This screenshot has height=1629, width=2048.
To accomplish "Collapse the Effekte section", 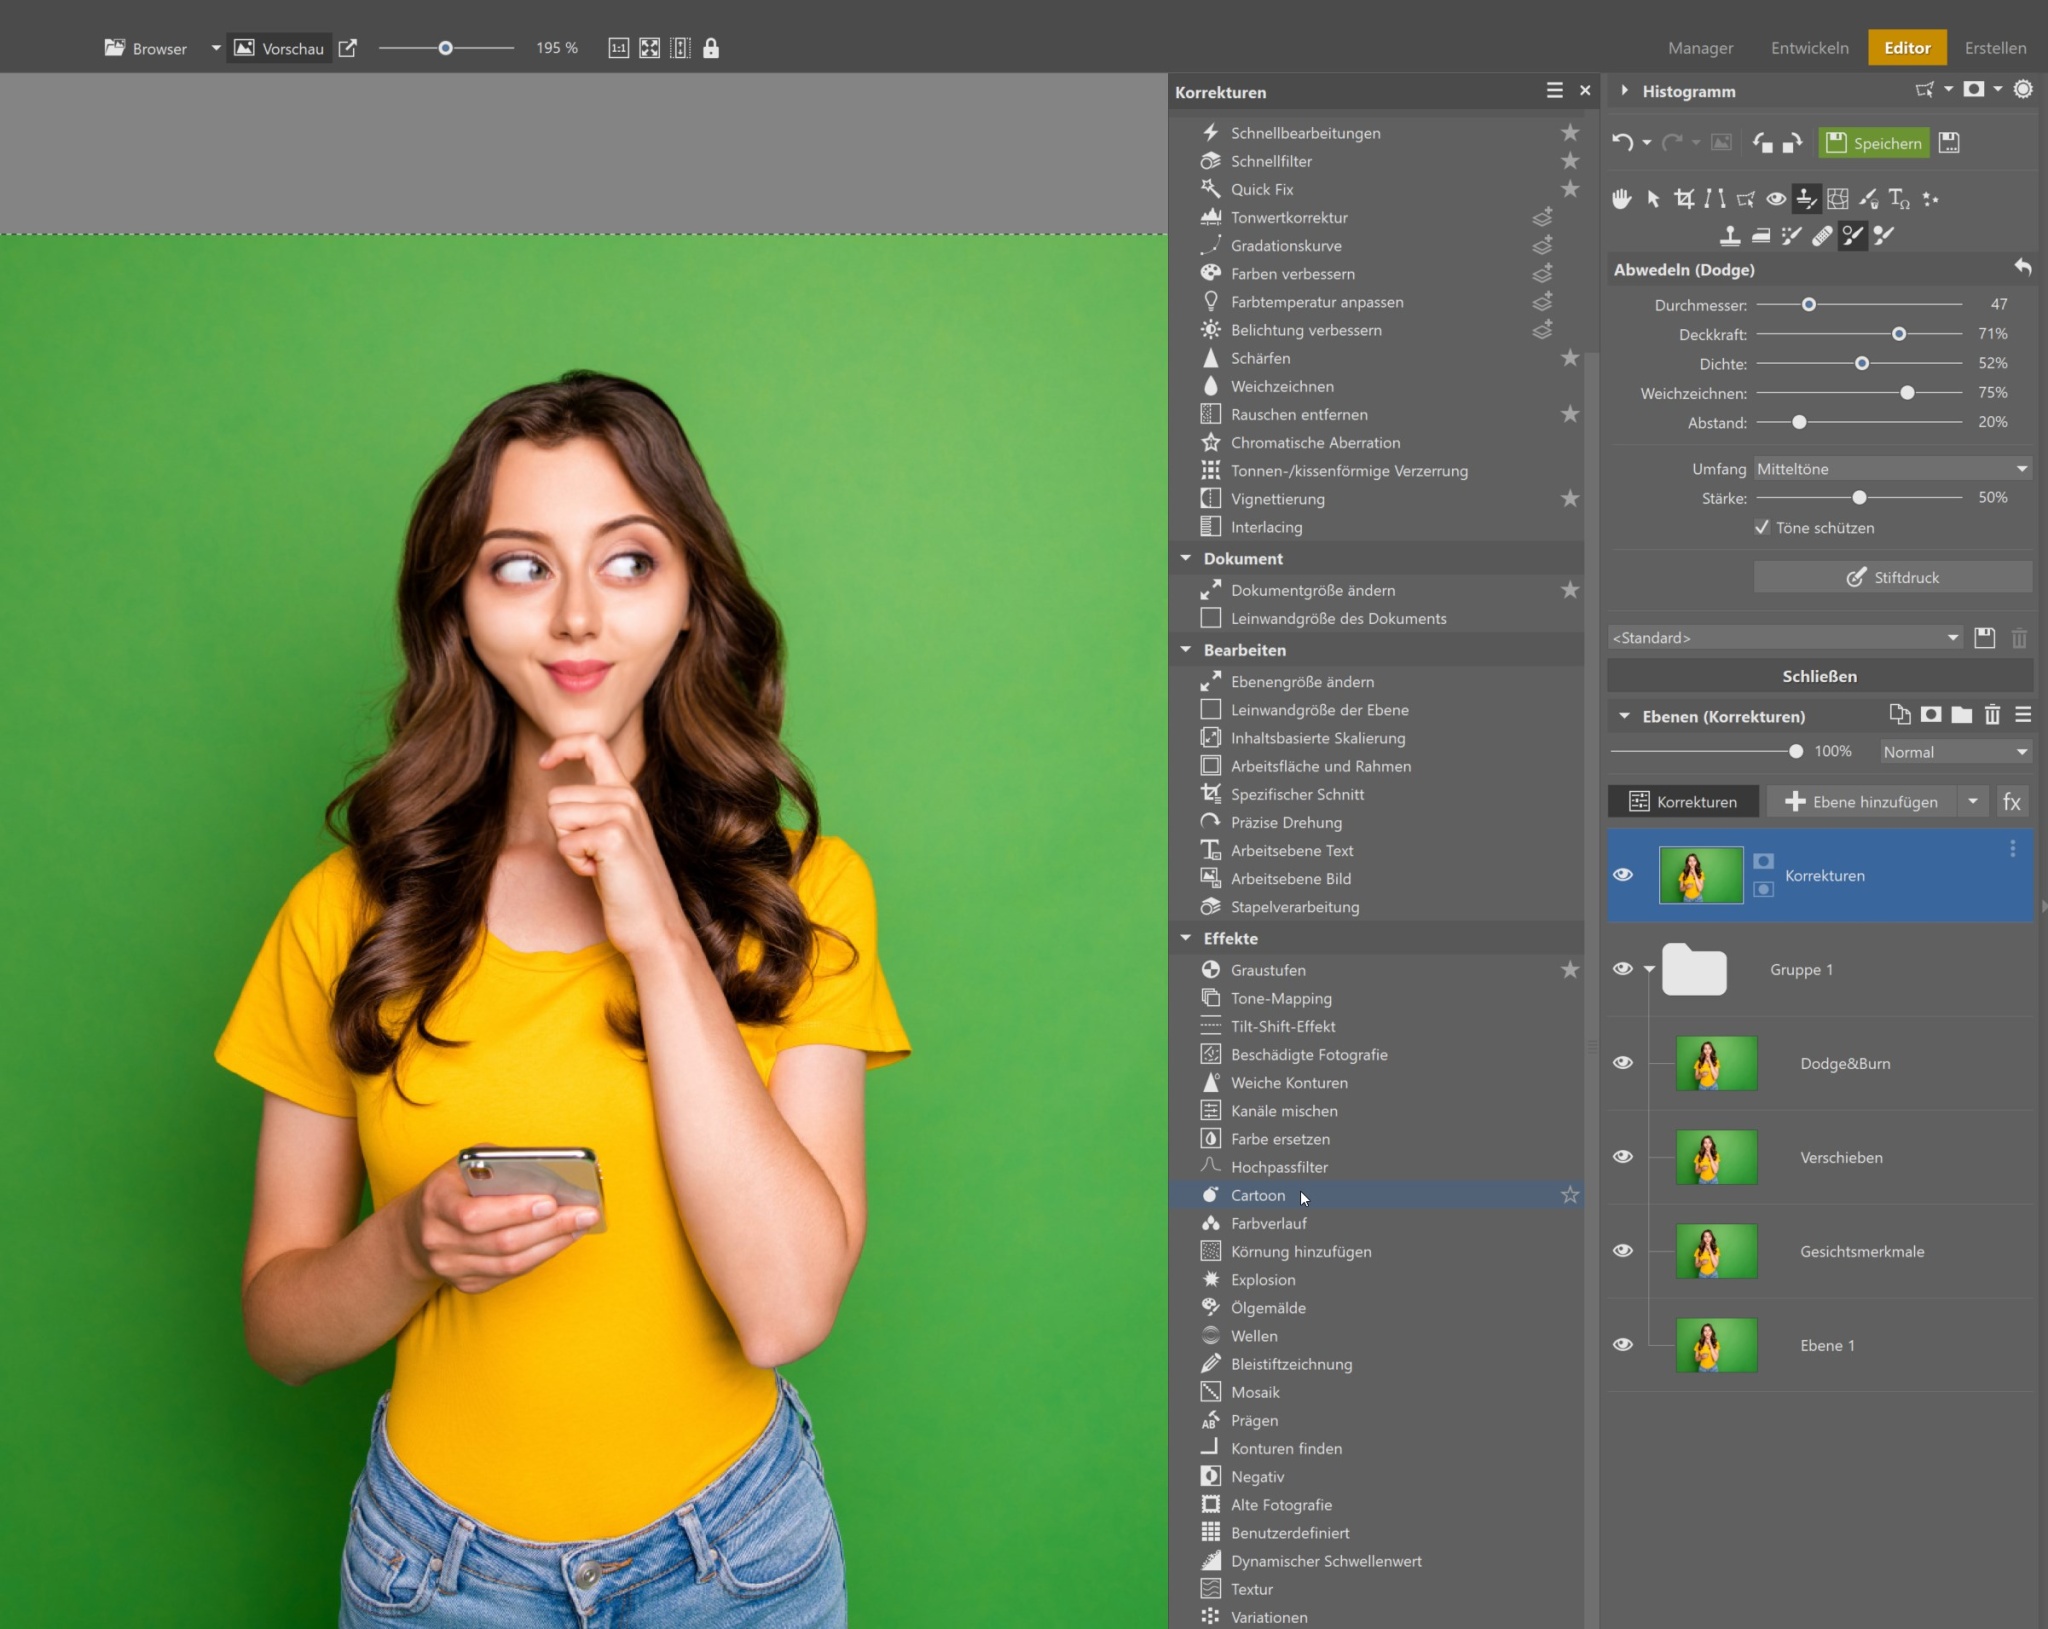I will tap(1186, 938).
